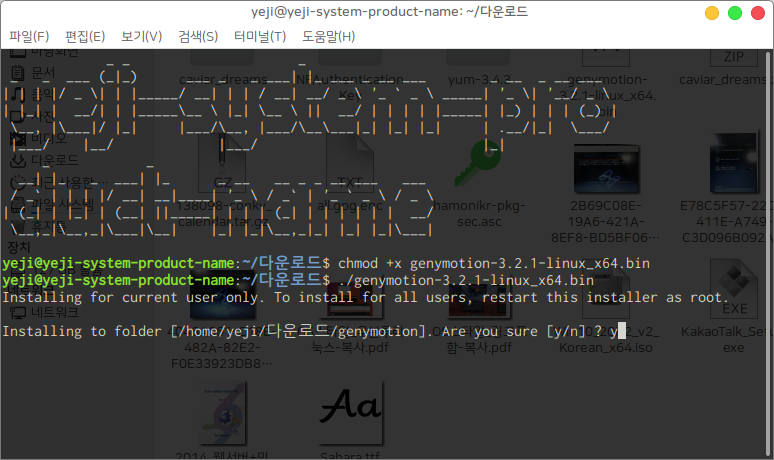Select the EXE icon for KakaoTalk_Setup

tap(733, 290)
